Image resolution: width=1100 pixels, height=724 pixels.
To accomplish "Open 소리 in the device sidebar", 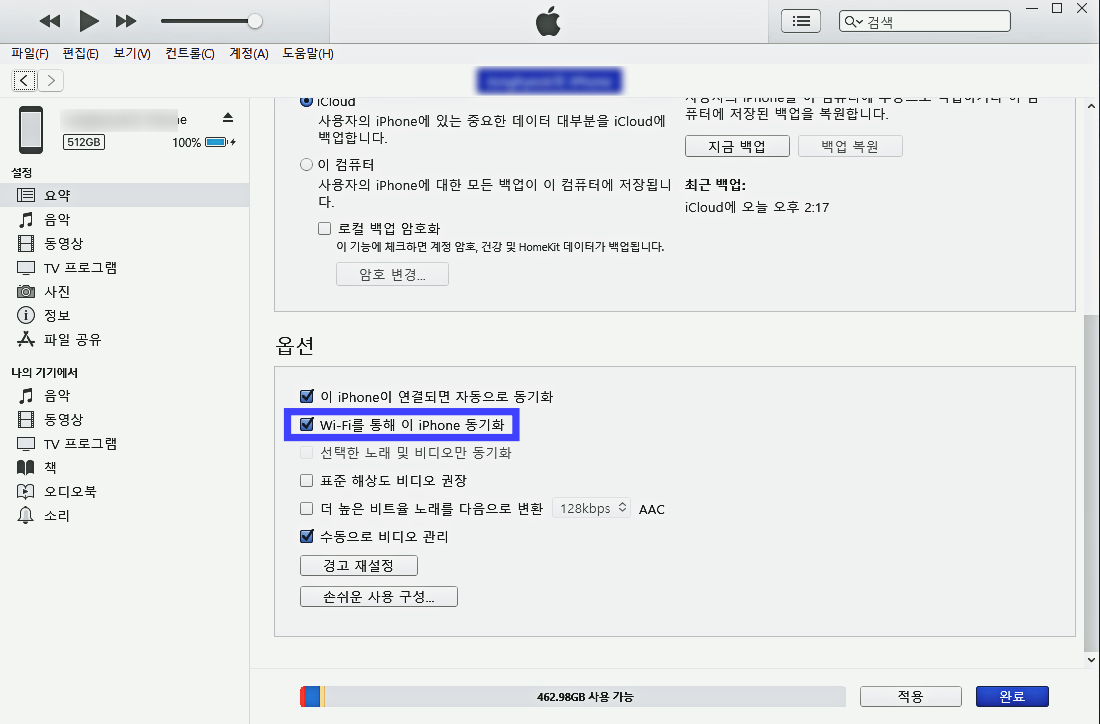I will click(x=124, y=516).
